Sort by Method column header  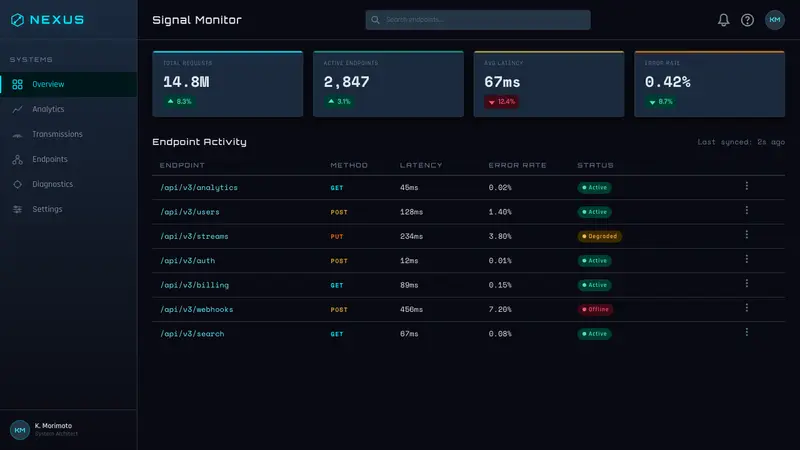click(349, 165)
